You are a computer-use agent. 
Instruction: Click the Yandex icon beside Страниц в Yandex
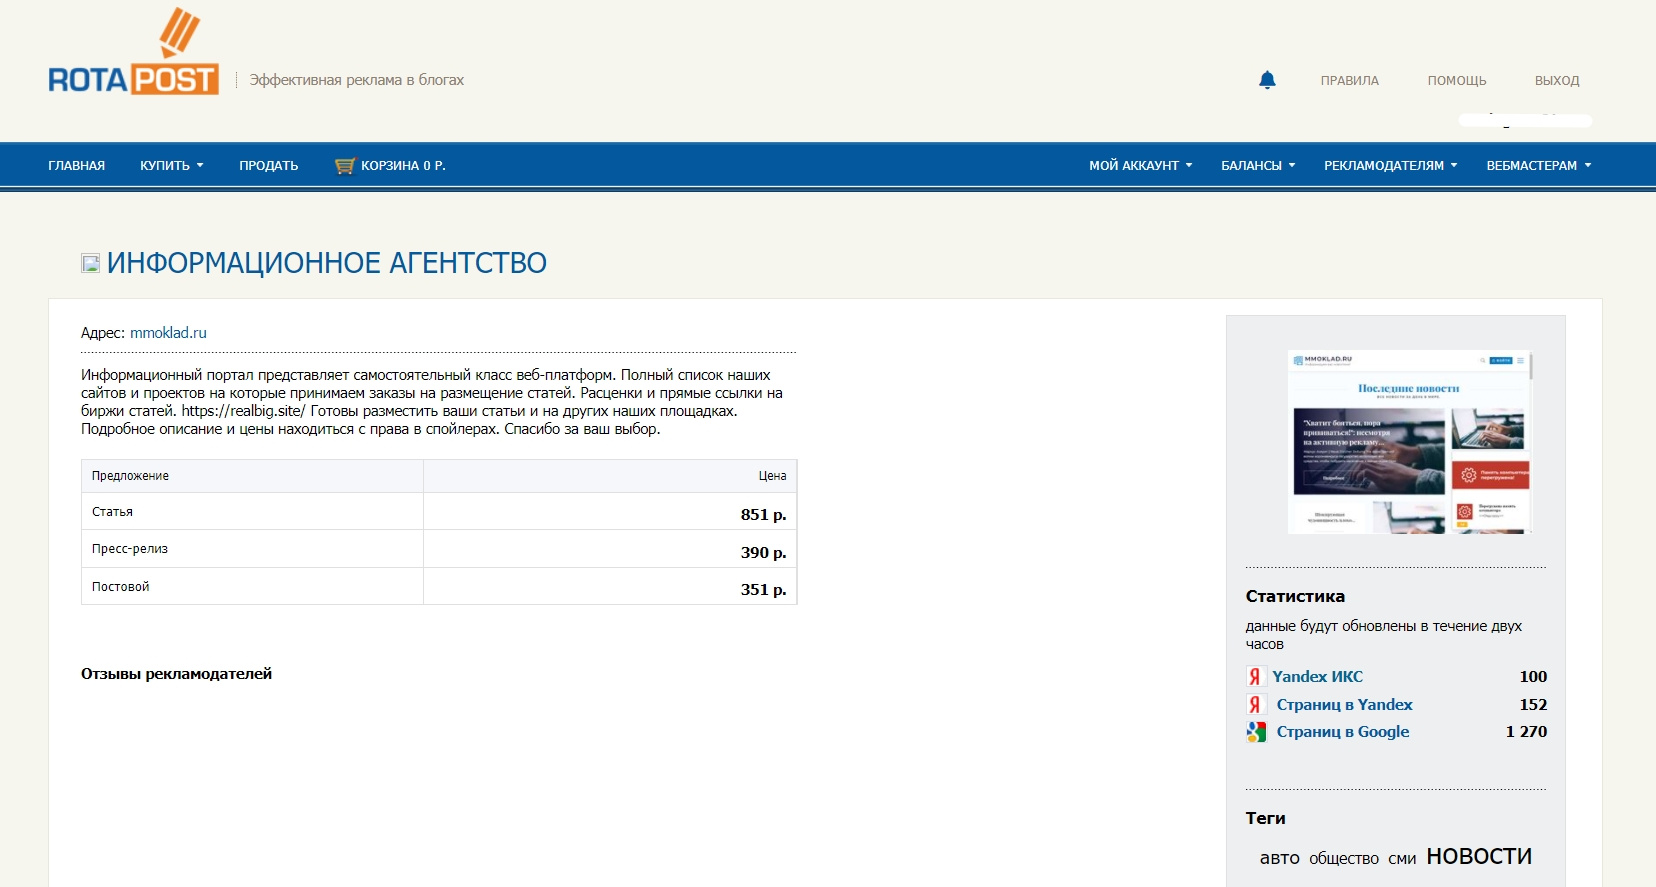coord(1255,705)
